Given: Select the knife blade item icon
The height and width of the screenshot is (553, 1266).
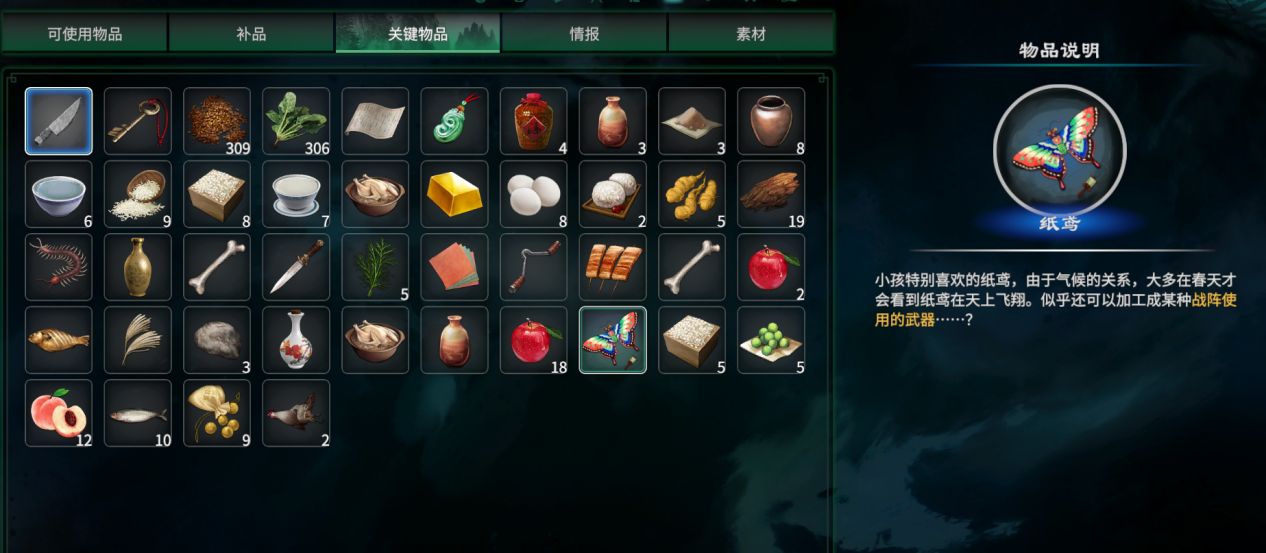Looking at the screenshot, I should (59, 121).
